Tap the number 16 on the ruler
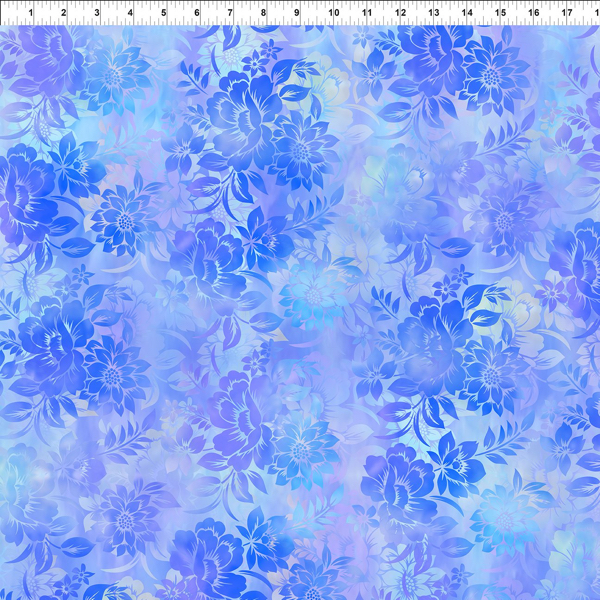The width and height of the screenshot is (600, 600). (x=534, y=13)
